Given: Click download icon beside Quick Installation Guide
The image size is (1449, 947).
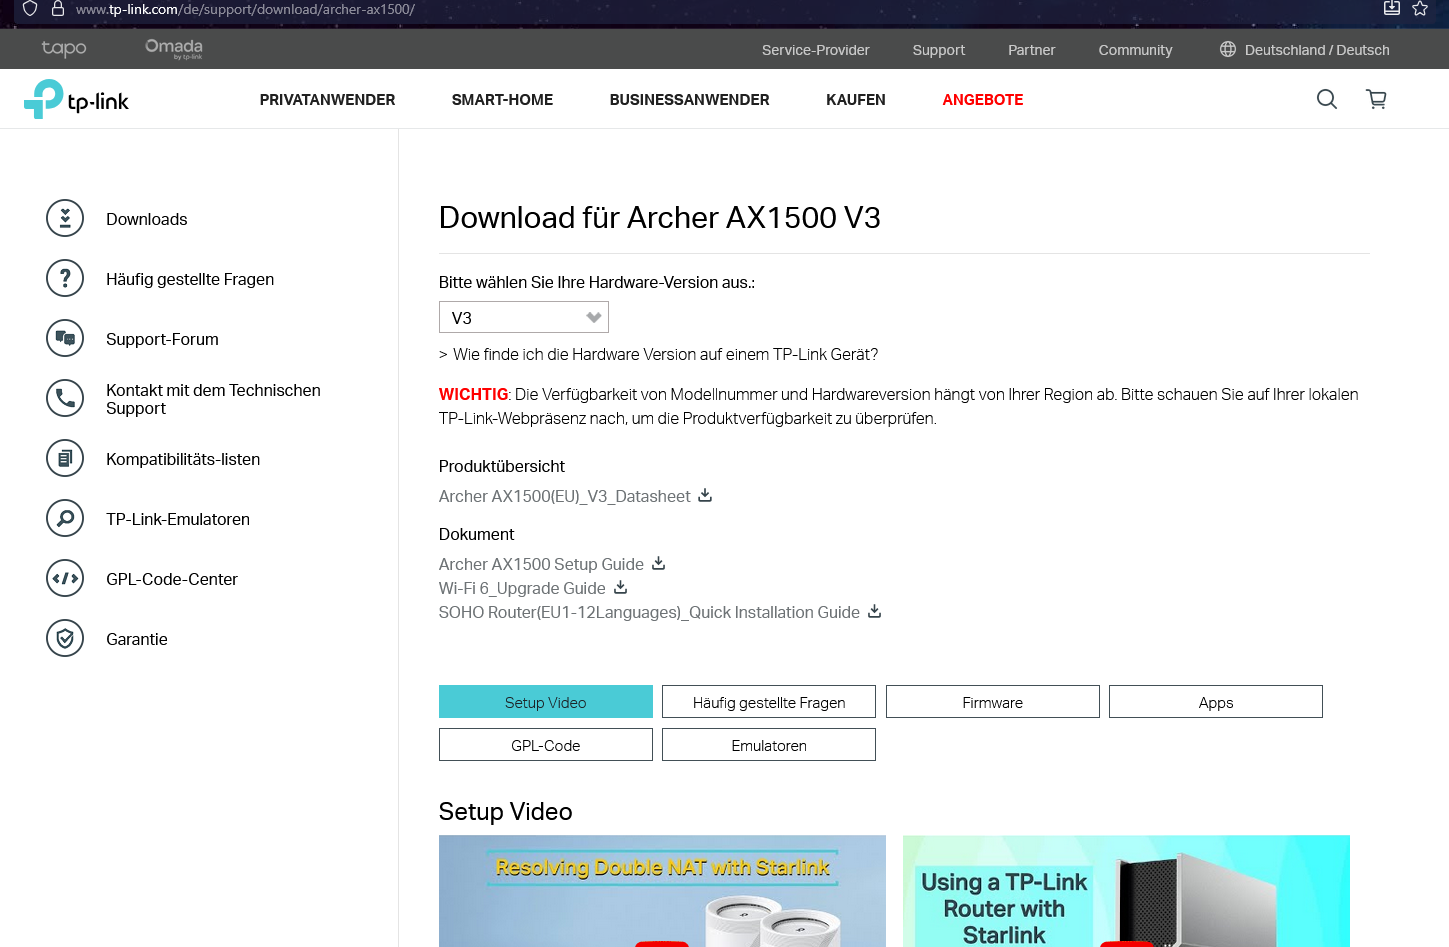Looking at the screenshot, I should click(x=874, y=611).
